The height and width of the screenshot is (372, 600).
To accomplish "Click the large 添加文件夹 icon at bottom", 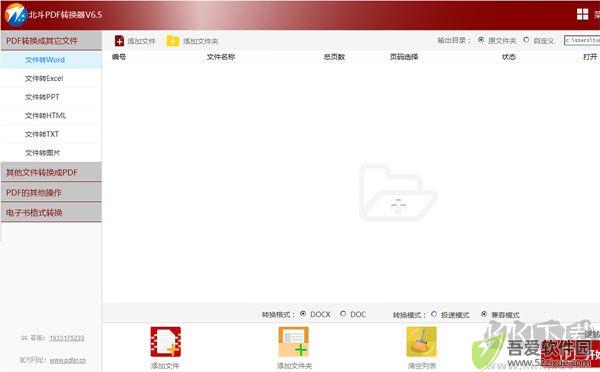I will click(x=293, y=342).
